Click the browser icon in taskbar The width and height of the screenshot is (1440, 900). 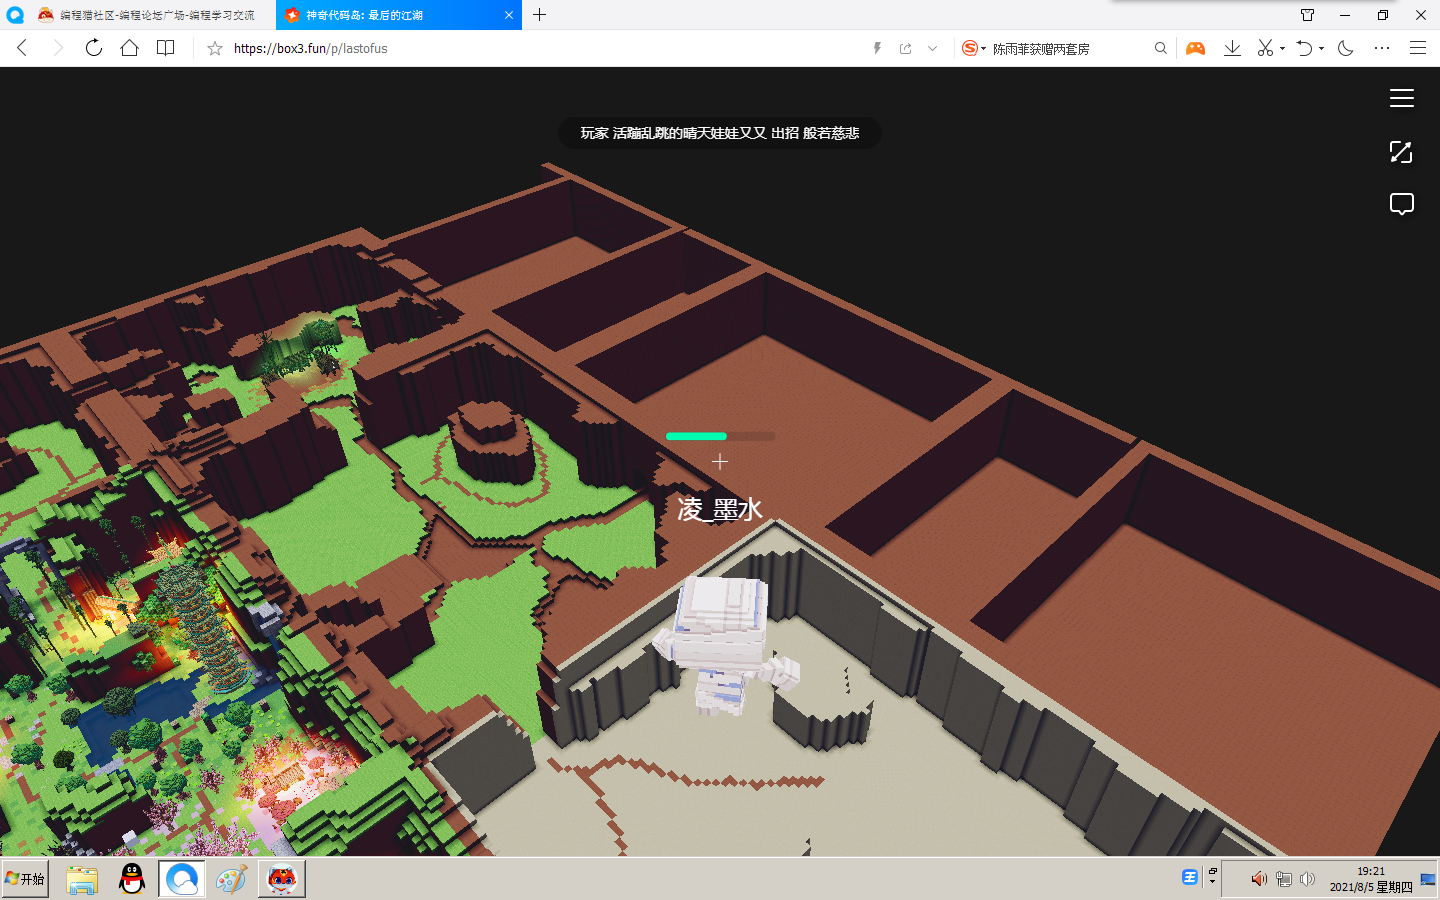click(x=182, y=879)
